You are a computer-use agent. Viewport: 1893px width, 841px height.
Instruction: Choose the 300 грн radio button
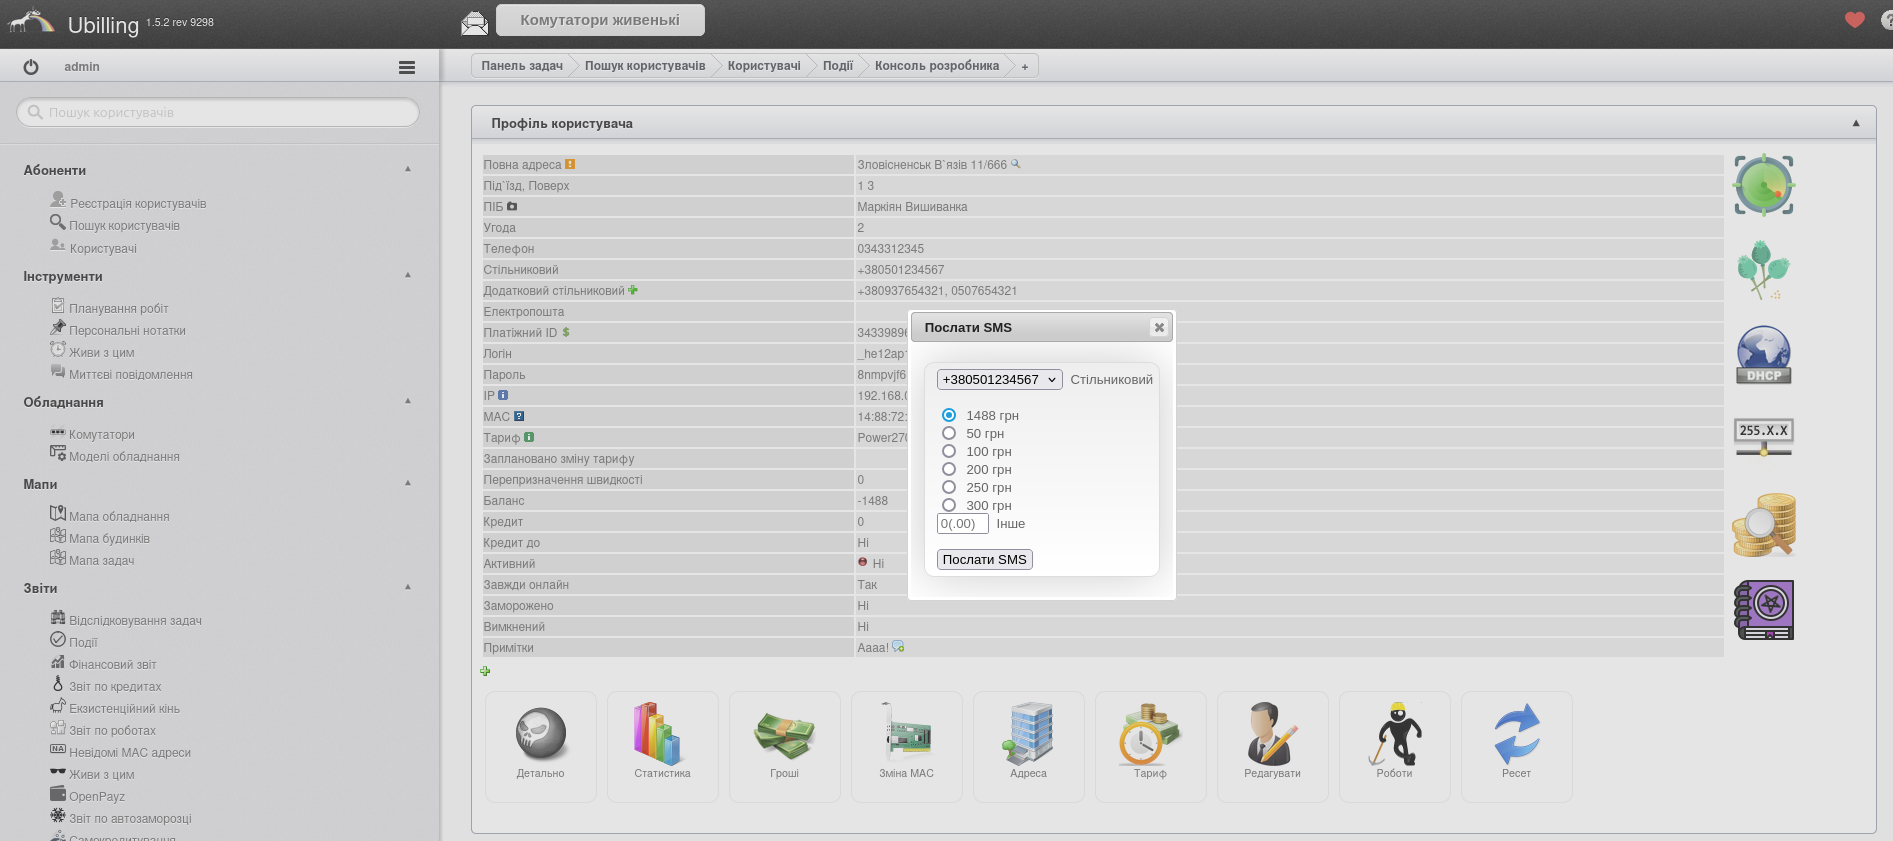[949, 505]
